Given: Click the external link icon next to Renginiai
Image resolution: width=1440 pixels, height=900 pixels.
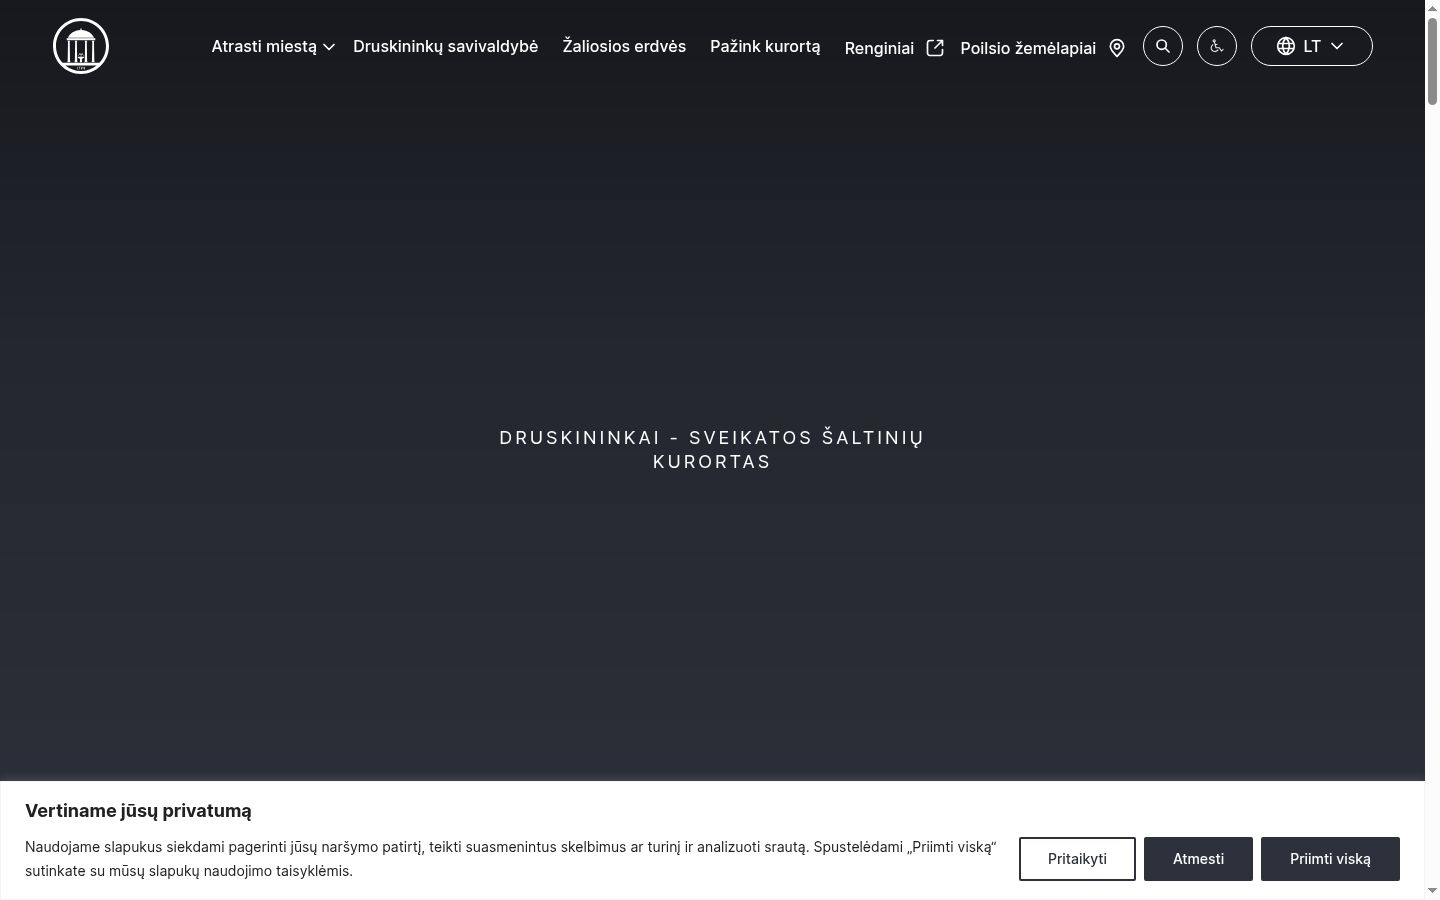Looking at the screenshot, I should [935, 48].
